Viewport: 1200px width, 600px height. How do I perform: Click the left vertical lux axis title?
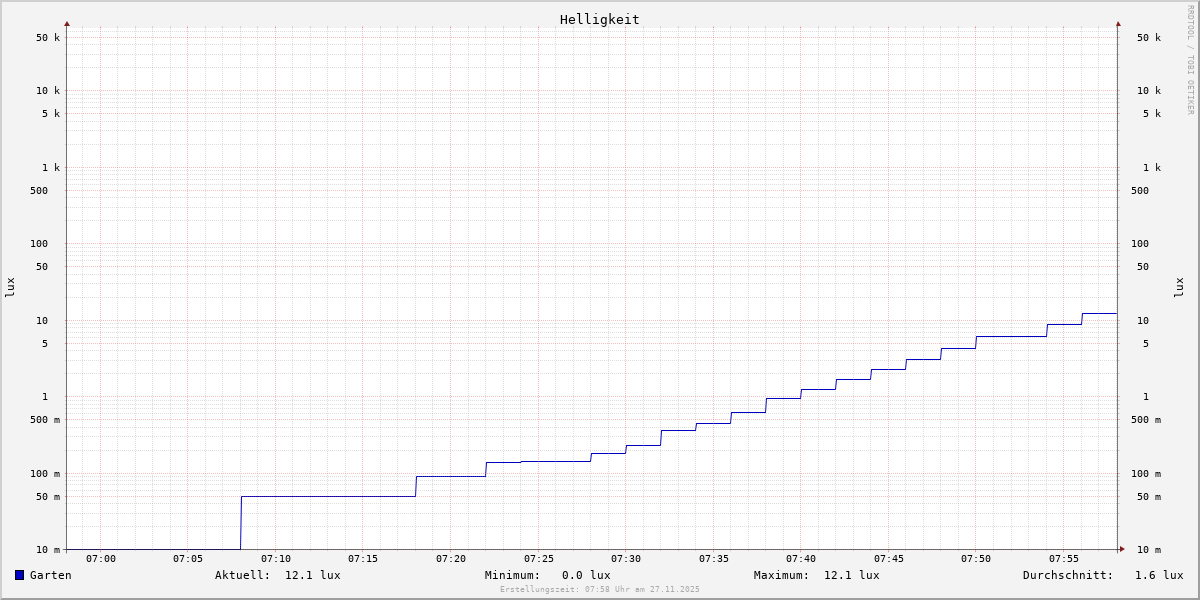[10, 287]
